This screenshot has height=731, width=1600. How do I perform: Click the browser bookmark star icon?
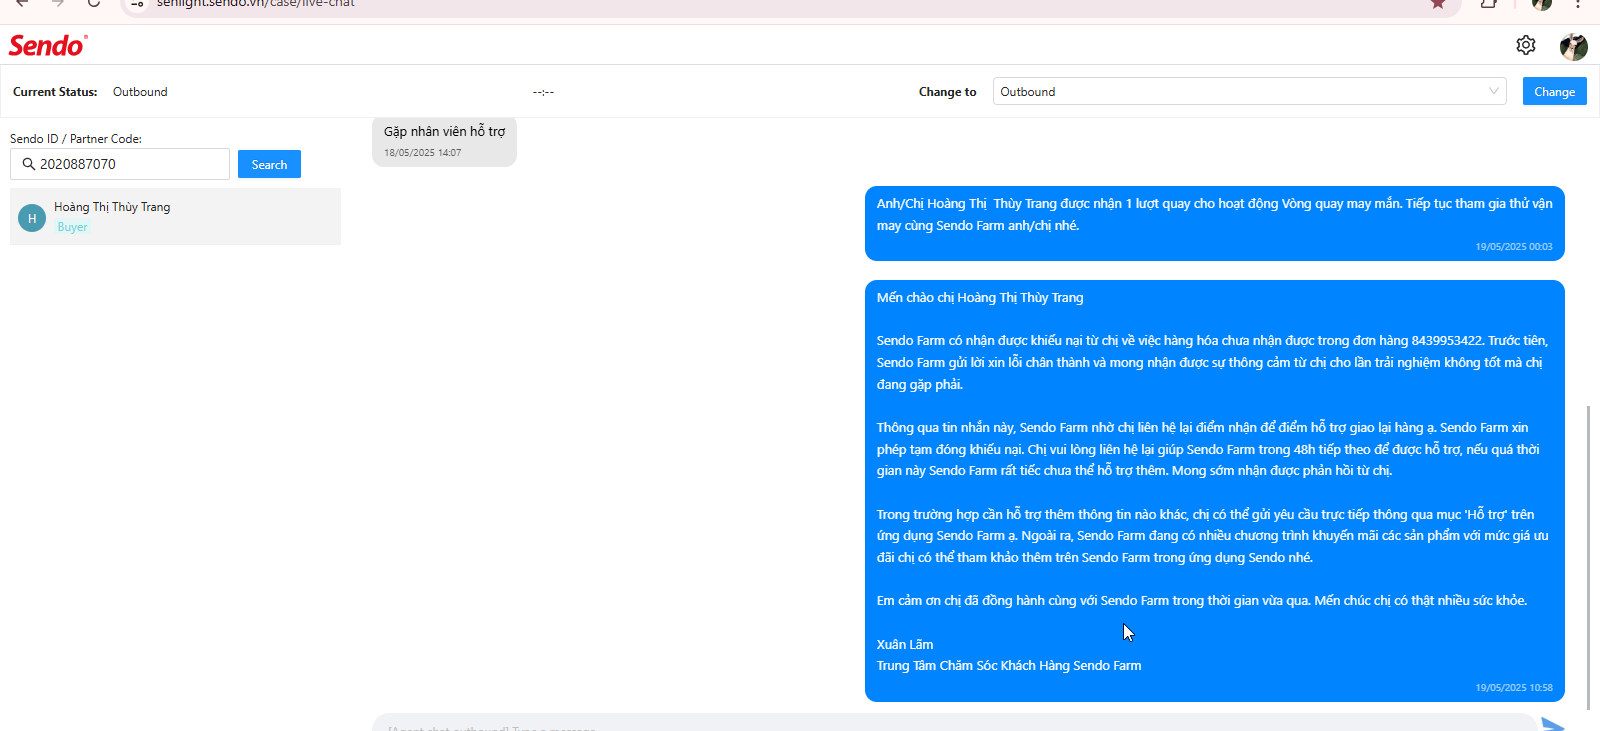click(x=1438, y=4)
